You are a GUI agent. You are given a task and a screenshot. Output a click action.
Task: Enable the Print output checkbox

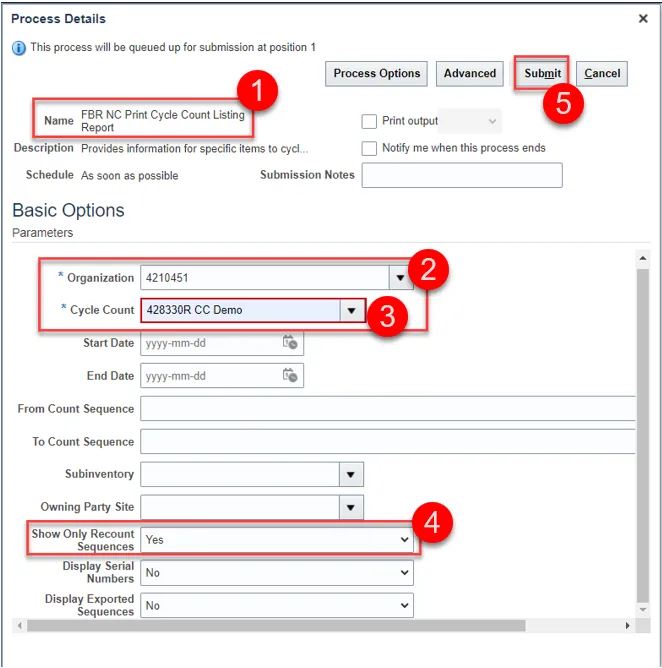(369, 121)
